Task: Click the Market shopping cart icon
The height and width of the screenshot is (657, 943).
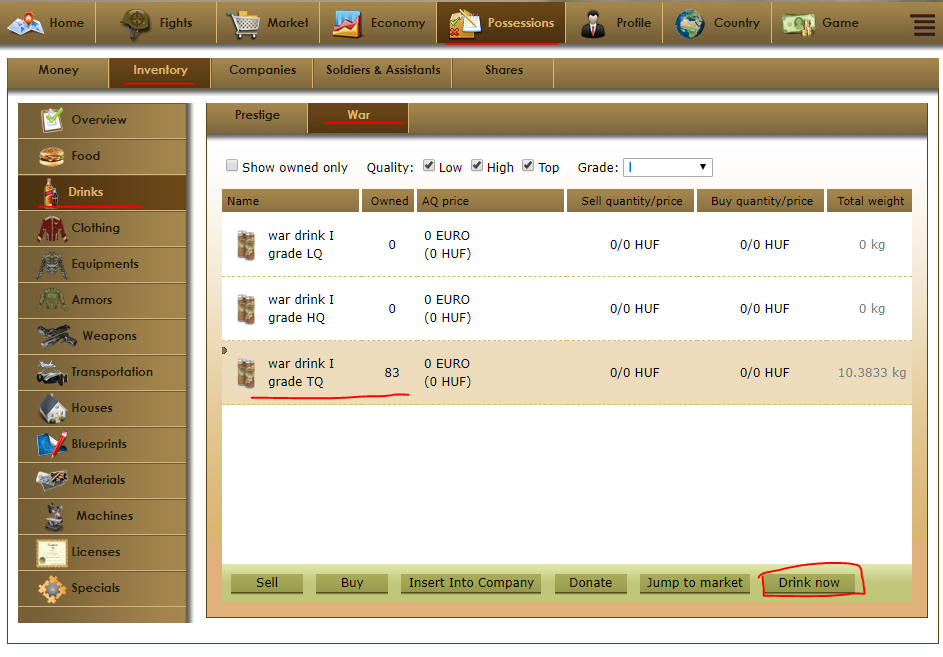Action: pos(244,24)
